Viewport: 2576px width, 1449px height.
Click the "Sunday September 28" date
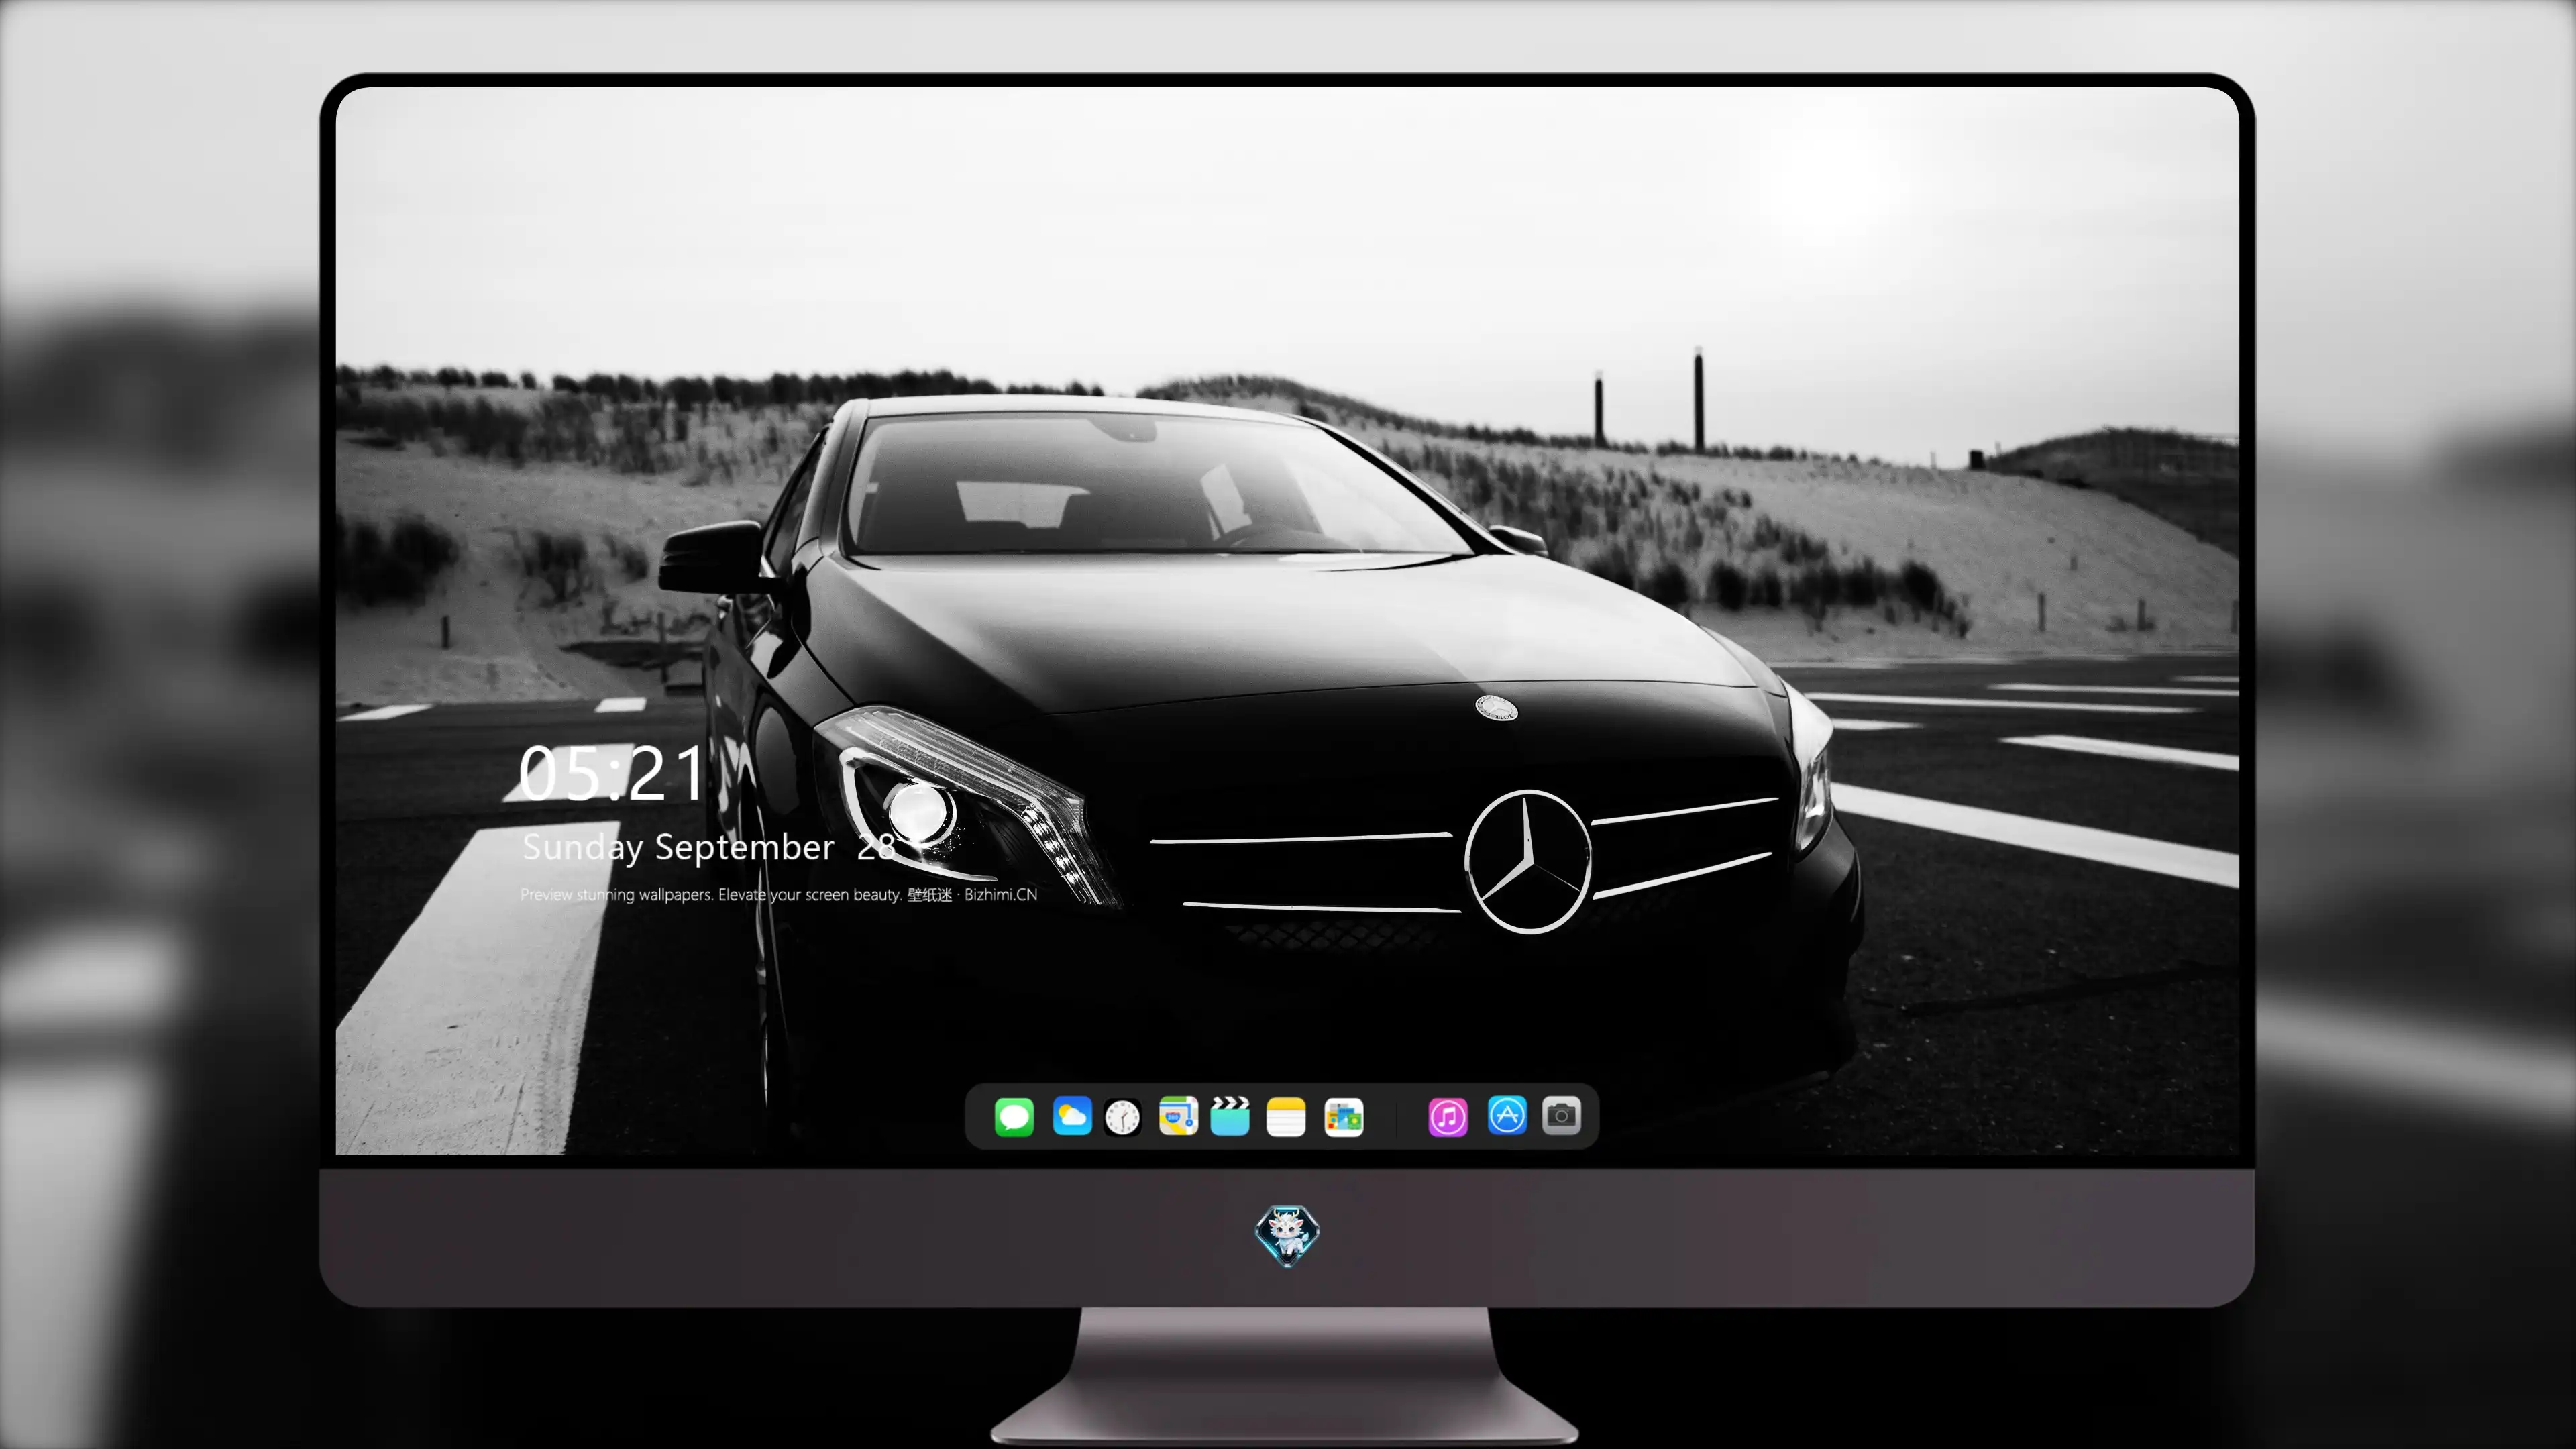708,848
